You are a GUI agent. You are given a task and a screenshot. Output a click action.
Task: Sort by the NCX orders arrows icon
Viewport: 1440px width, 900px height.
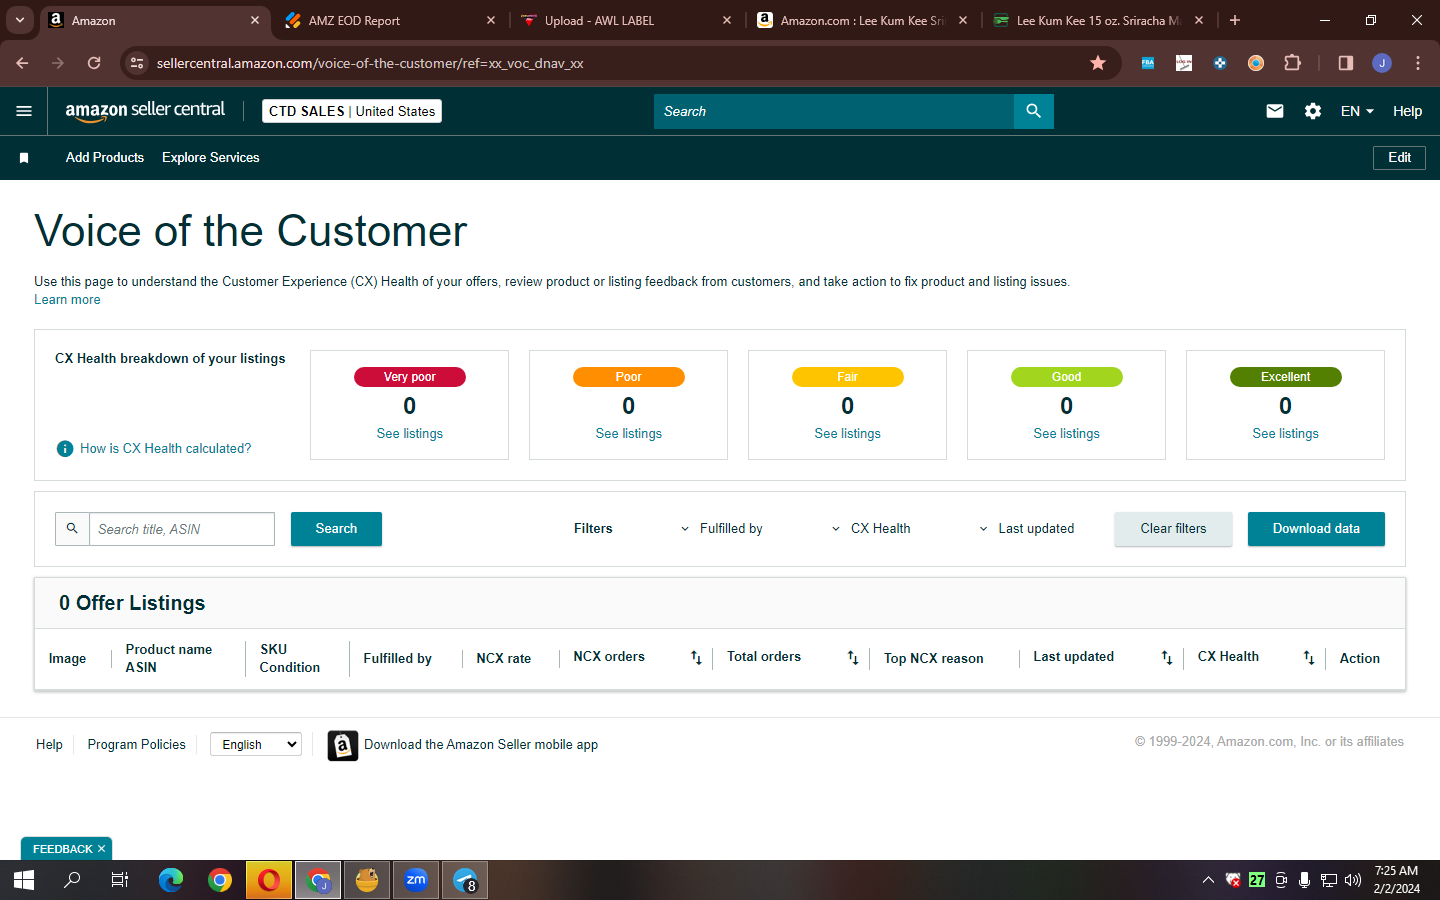pos(696,657)
